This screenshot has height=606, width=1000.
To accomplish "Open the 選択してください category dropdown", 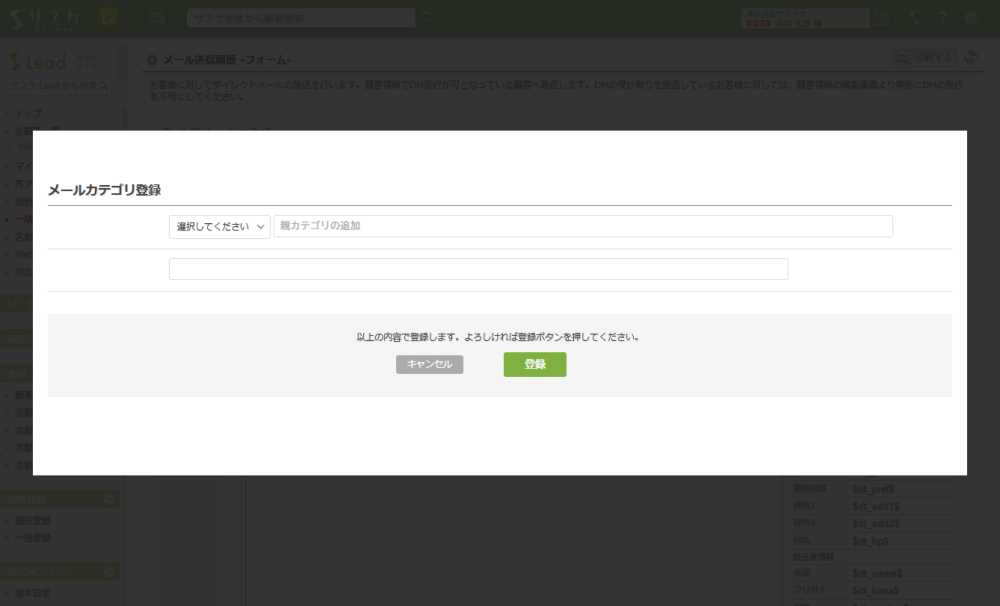I will coord(219,227).
